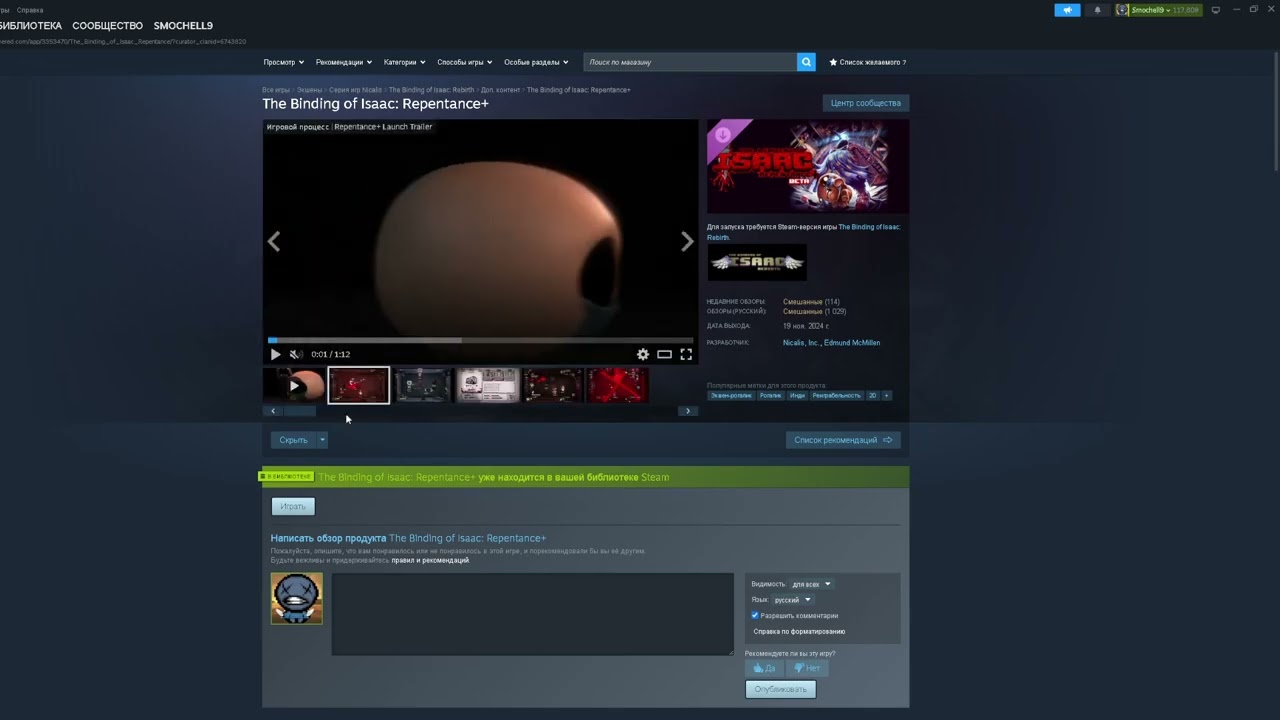1280x720 pixels.
Task: Open the правил и рекомендаций link
Action: (430, 560)
